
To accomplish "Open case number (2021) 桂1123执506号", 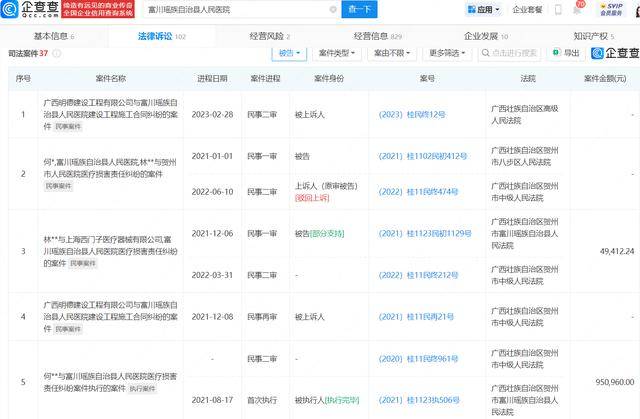I will pos(419,400).
